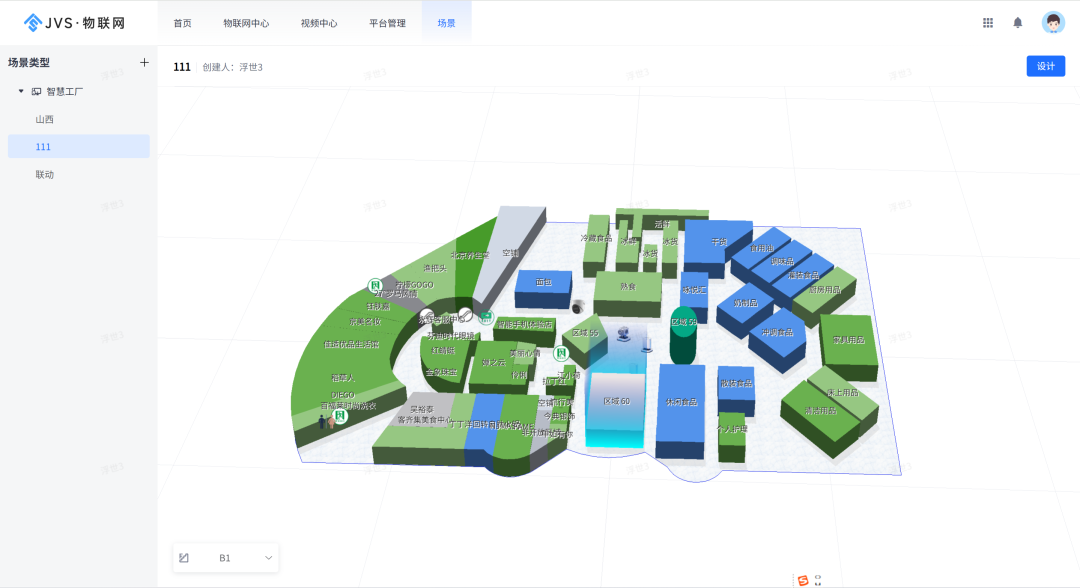The width and height of the screenshot is (1080, 588).
Task: Click the 区域 60 glowing block
Action: click(x=616, y=410)
